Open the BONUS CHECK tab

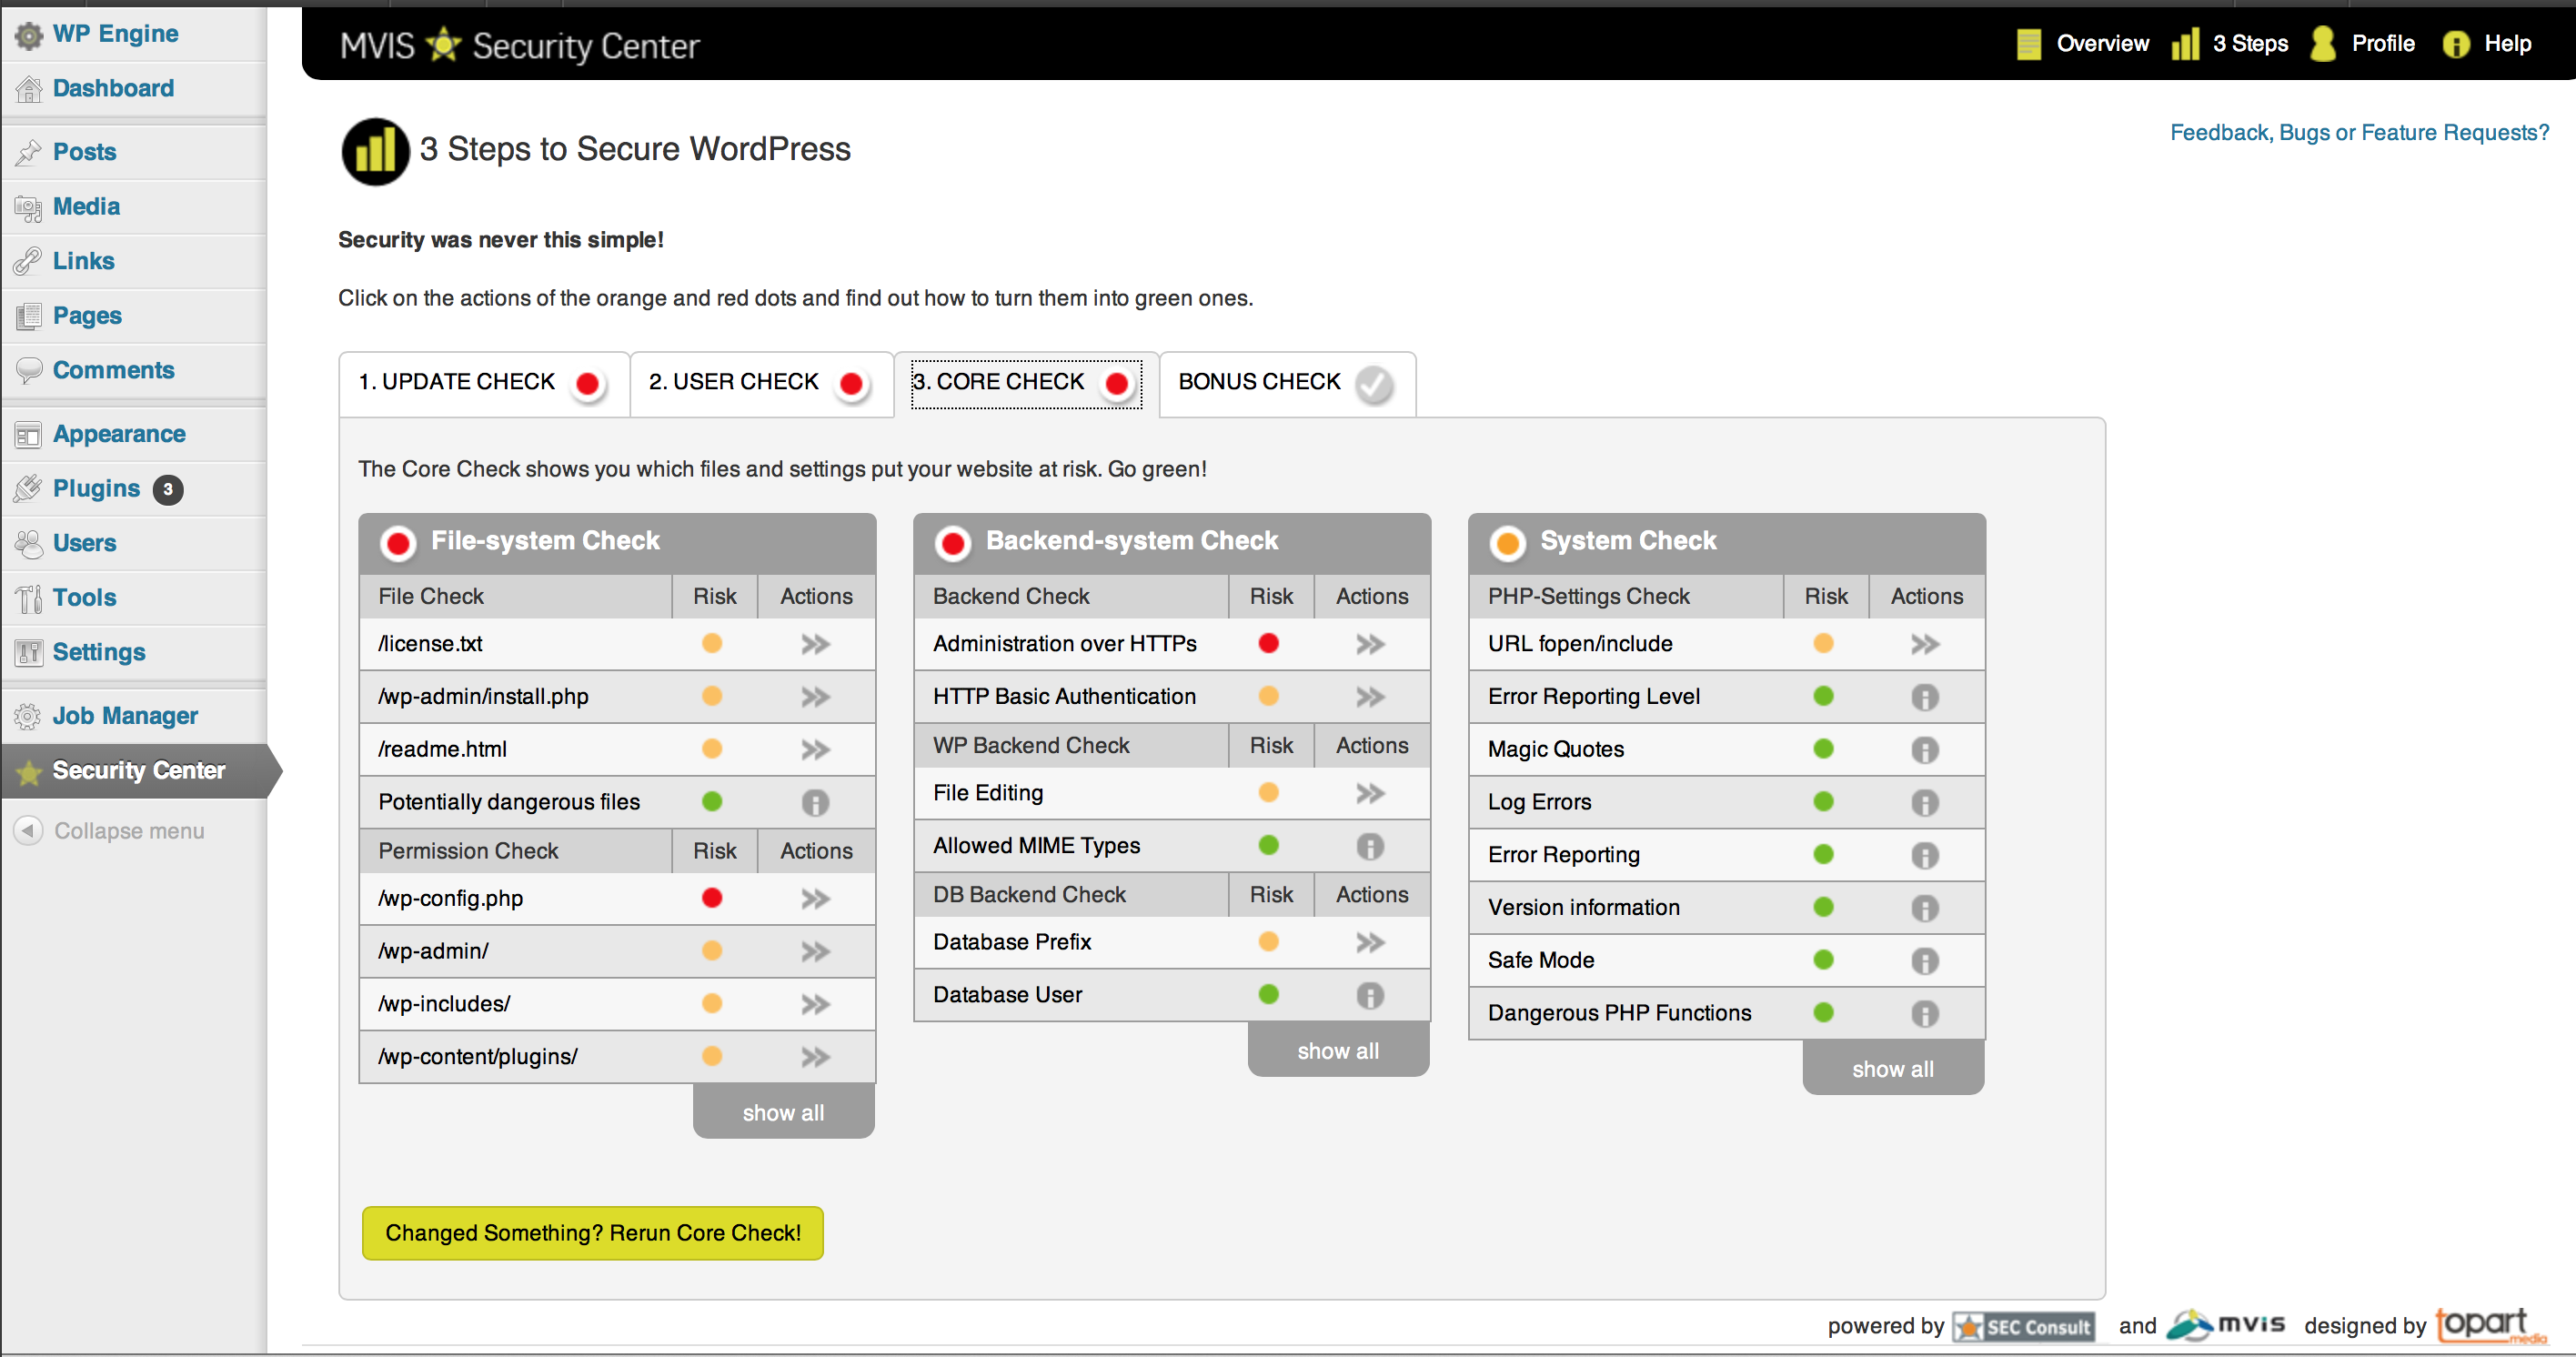coord(1287,383)
